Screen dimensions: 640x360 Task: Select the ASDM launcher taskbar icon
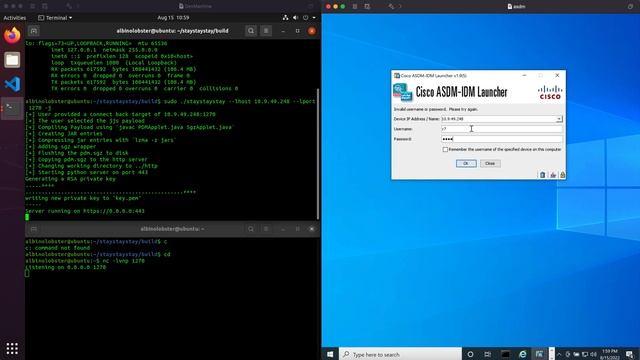[x=540, y=354]
